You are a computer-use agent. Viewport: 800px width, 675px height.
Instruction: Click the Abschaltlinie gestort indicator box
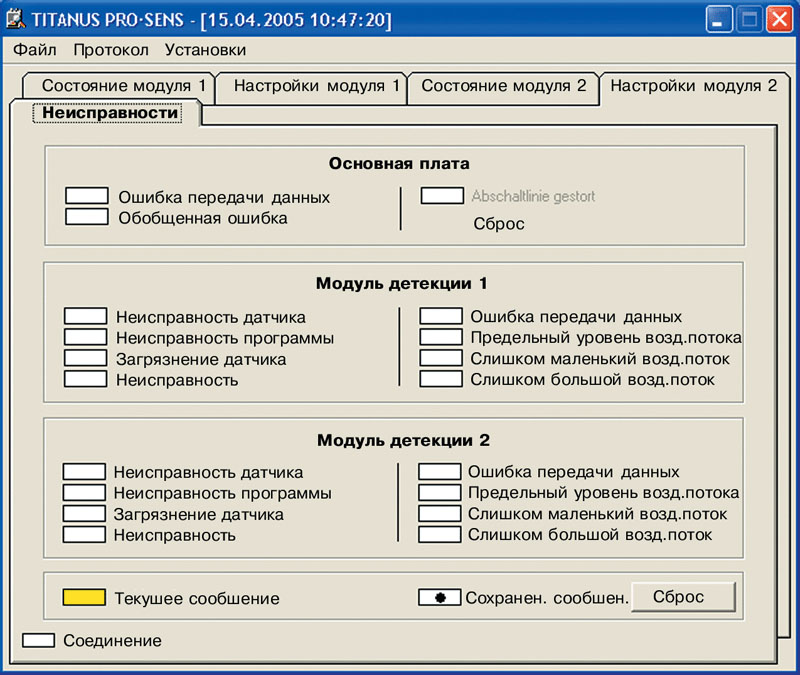tap(442, 195)
